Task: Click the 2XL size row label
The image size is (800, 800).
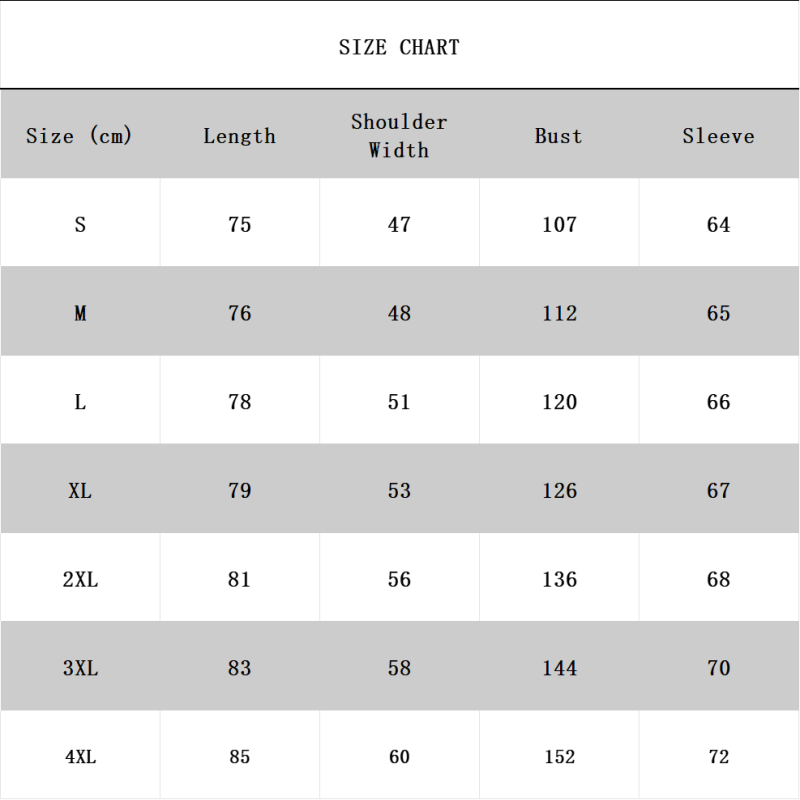Action: [80, 580]
